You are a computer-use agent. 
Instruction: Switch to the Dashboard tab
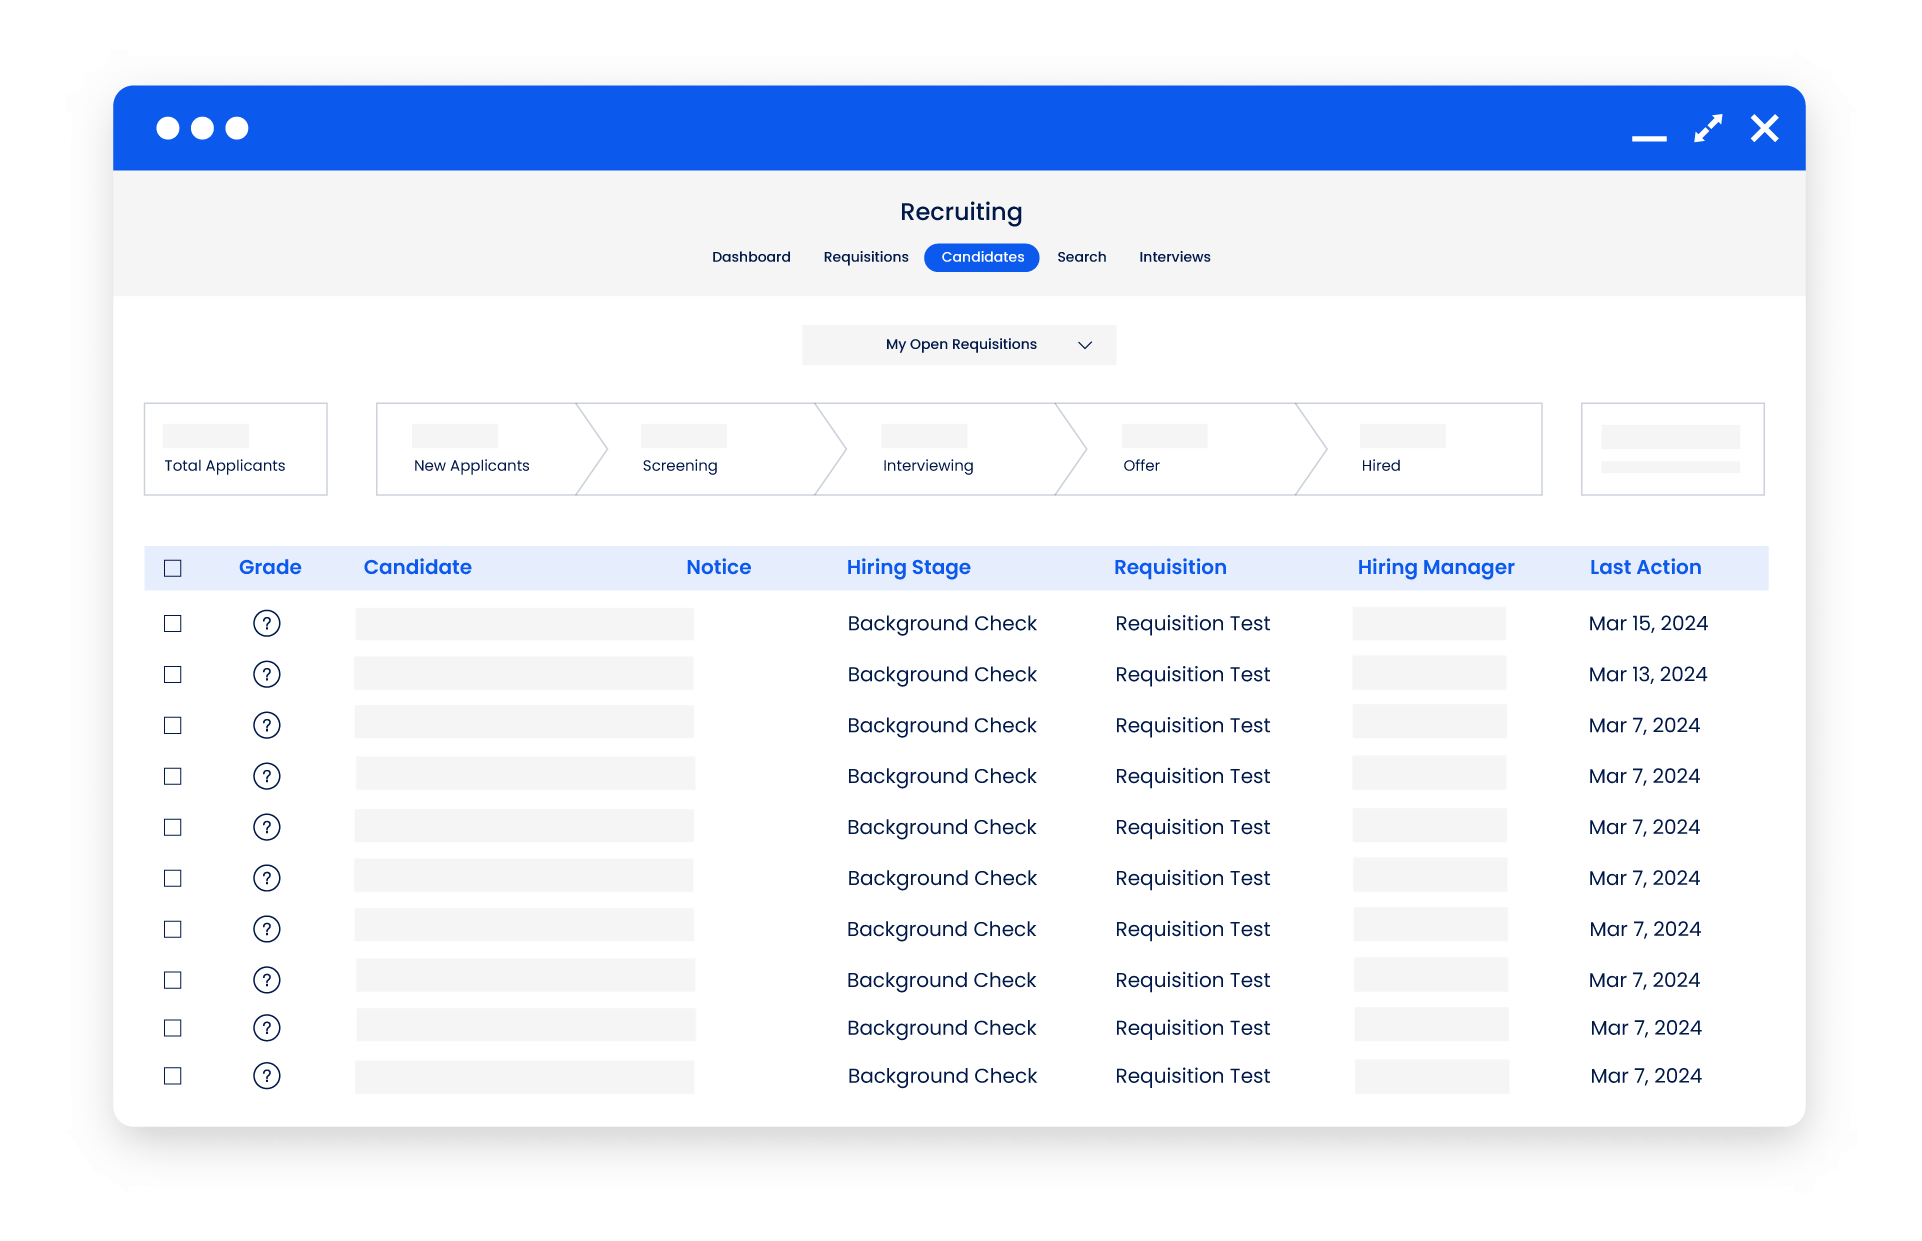[x=751, y=257]
